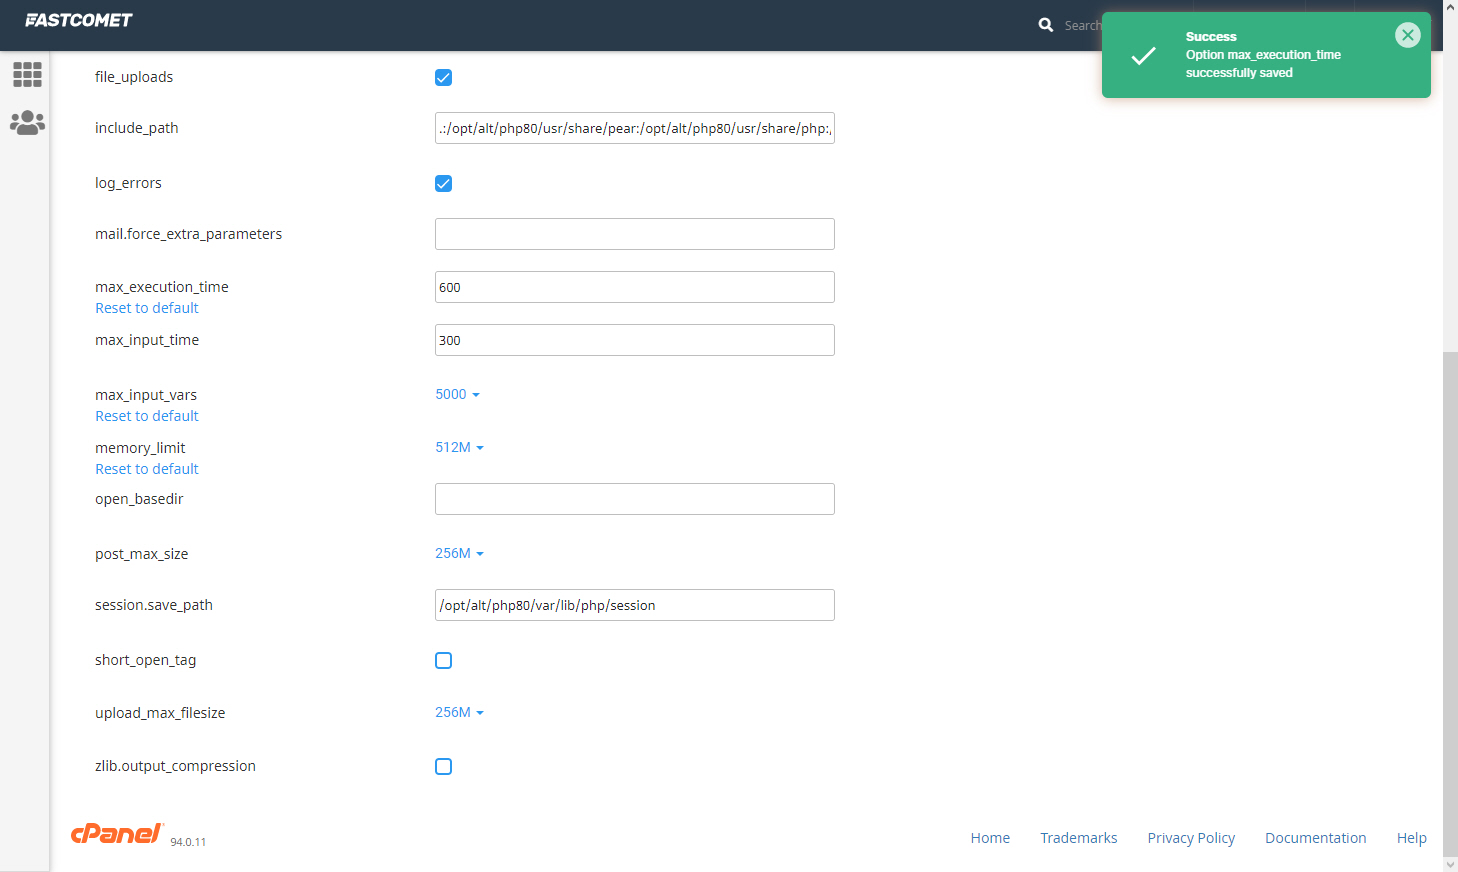
Task: Click the cPanel logo in footer
Action: coord(117,834)
